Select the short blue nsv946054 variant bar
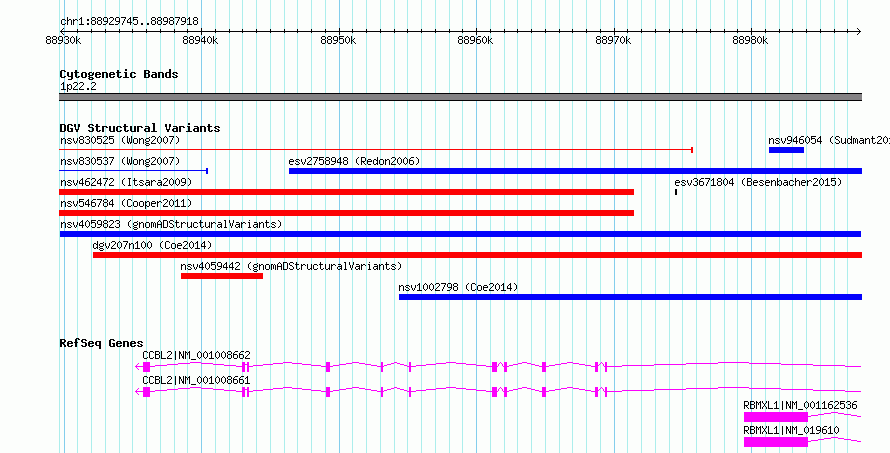The width and height of the screenshot is (890, 453). coord(786,150)
